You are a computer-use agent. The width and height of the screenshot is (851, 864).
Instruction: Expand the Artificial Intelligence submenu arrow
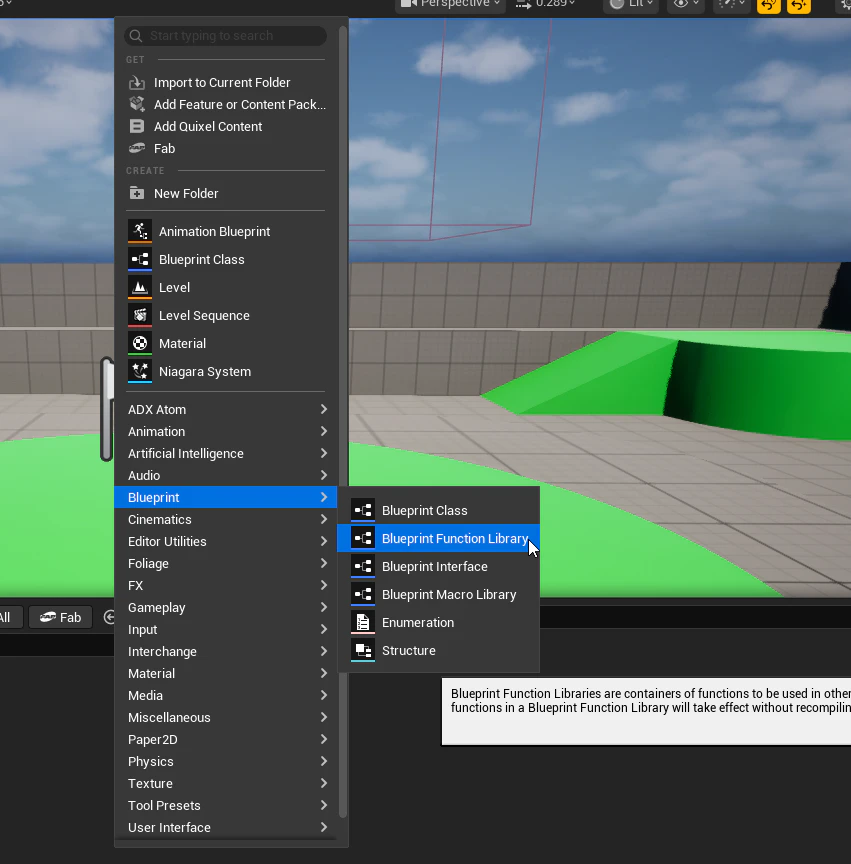(324, 453)
